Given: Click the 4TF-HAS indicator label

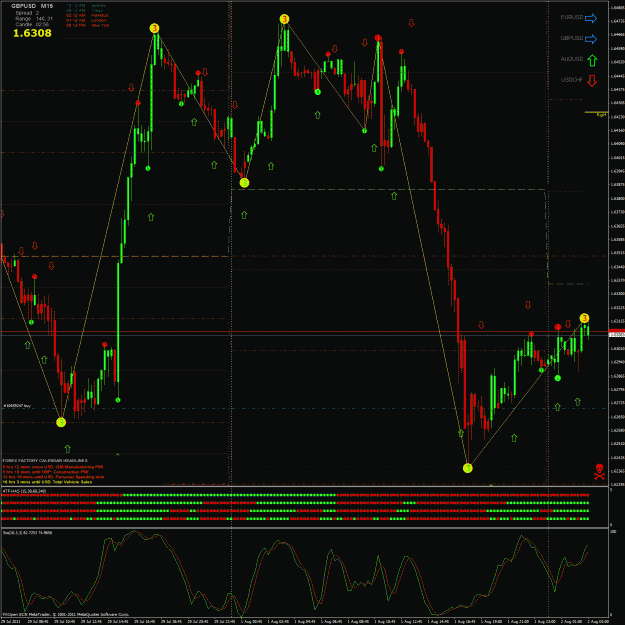Looking at the screenshot, I should coord(24,491).
